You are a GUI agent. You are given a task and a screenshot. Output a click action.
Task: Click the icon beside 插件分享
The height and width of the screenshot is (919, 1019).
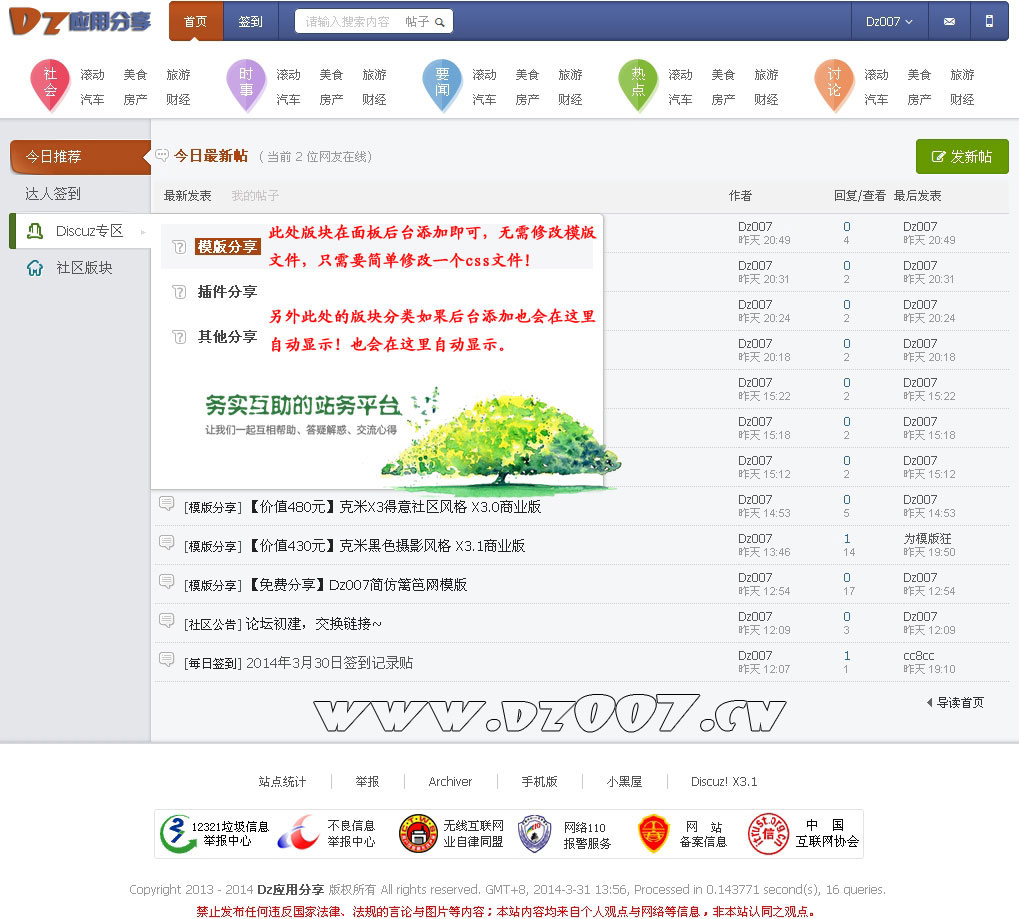(179, 292)
